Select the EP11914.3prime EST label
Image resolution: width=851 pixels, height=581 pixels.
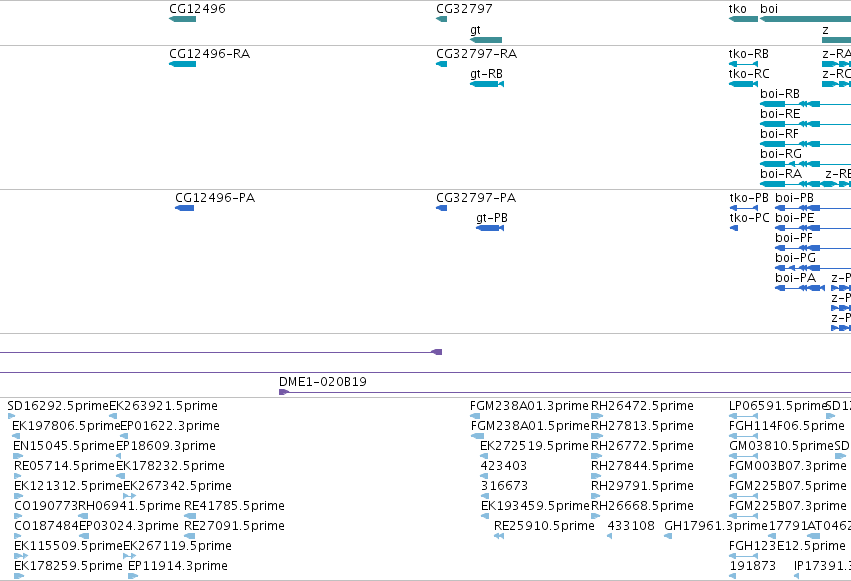[x=178, y=566]
